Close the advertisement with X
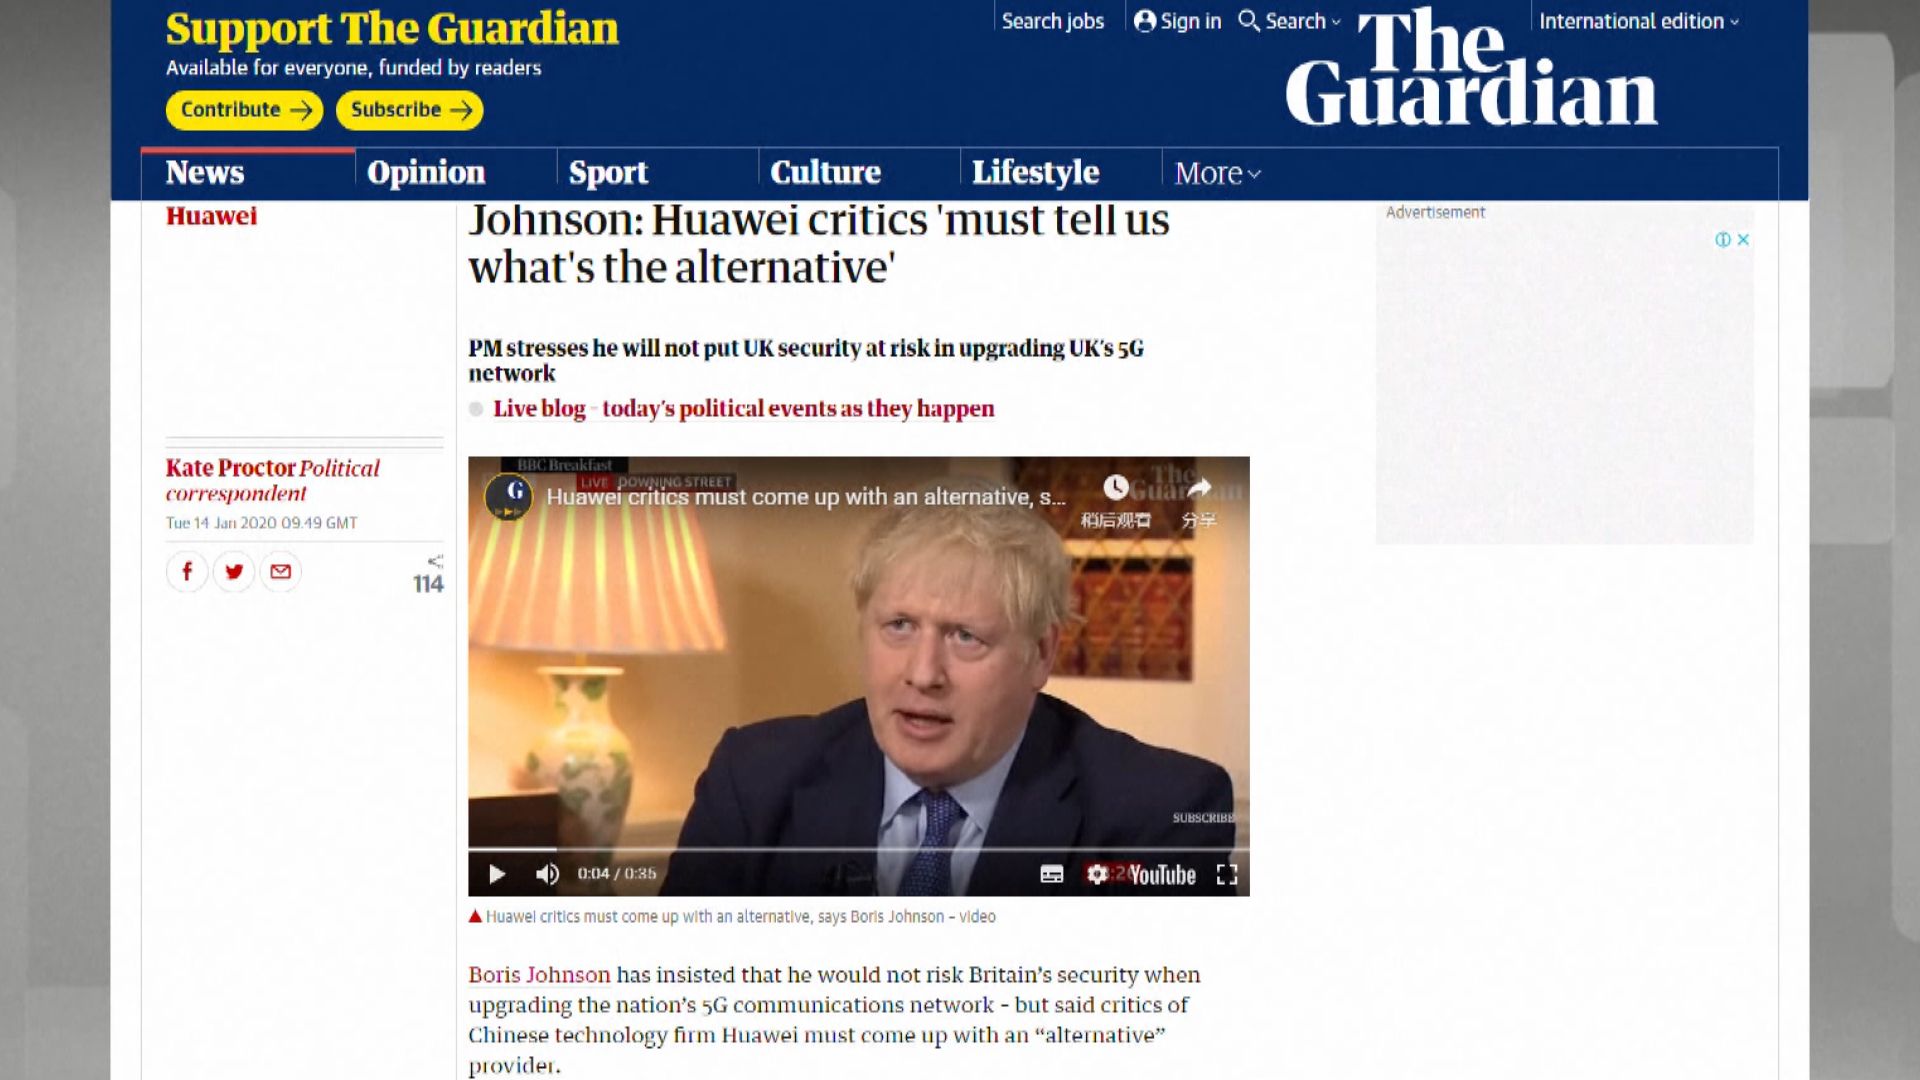This screenshot has width=1920, height=1080. coord(1743,240)
